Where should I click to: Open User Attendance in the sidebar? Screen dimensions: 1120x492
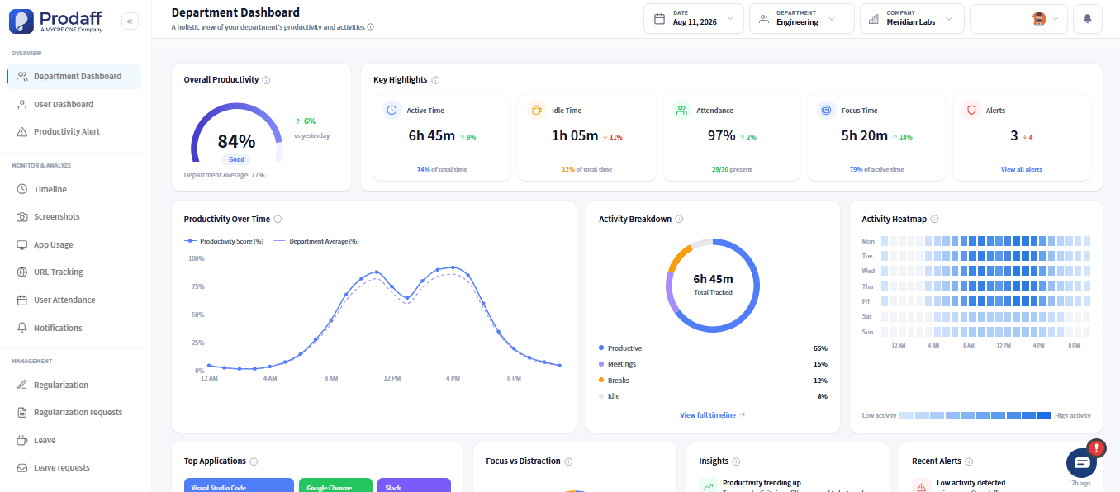74,300
